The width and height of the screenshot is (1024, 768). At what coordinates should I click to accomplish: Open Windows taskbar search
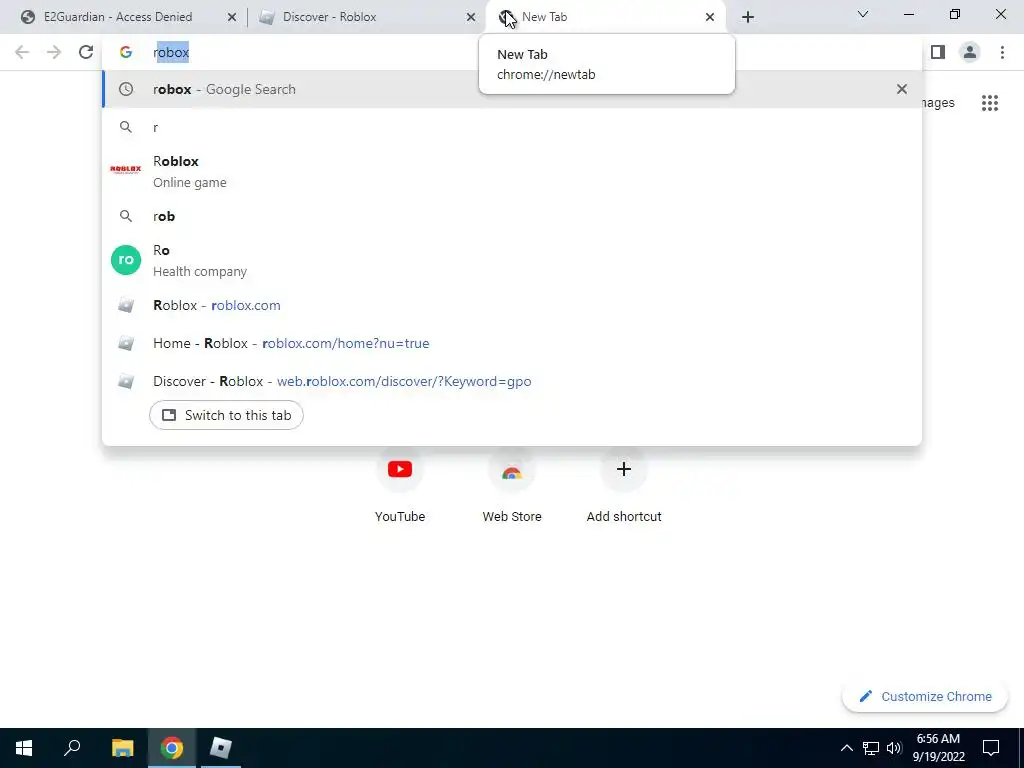[x=72, y=748]
